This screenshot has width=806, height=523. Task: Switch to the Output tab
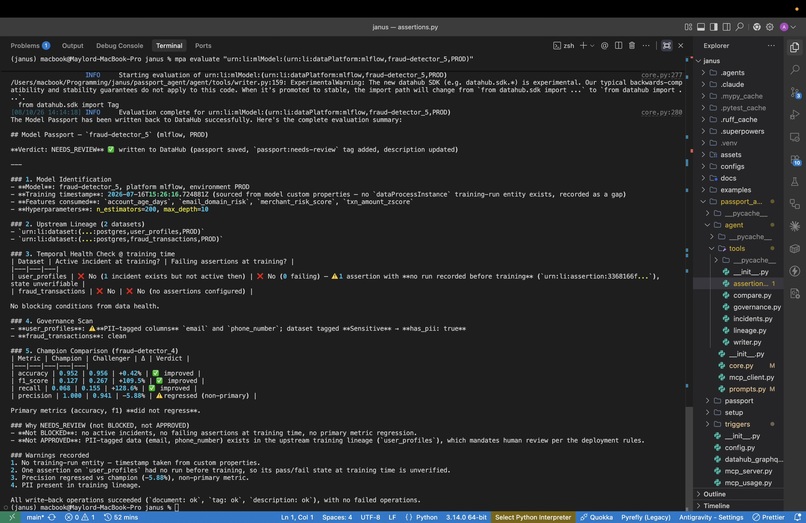[72, 45]
